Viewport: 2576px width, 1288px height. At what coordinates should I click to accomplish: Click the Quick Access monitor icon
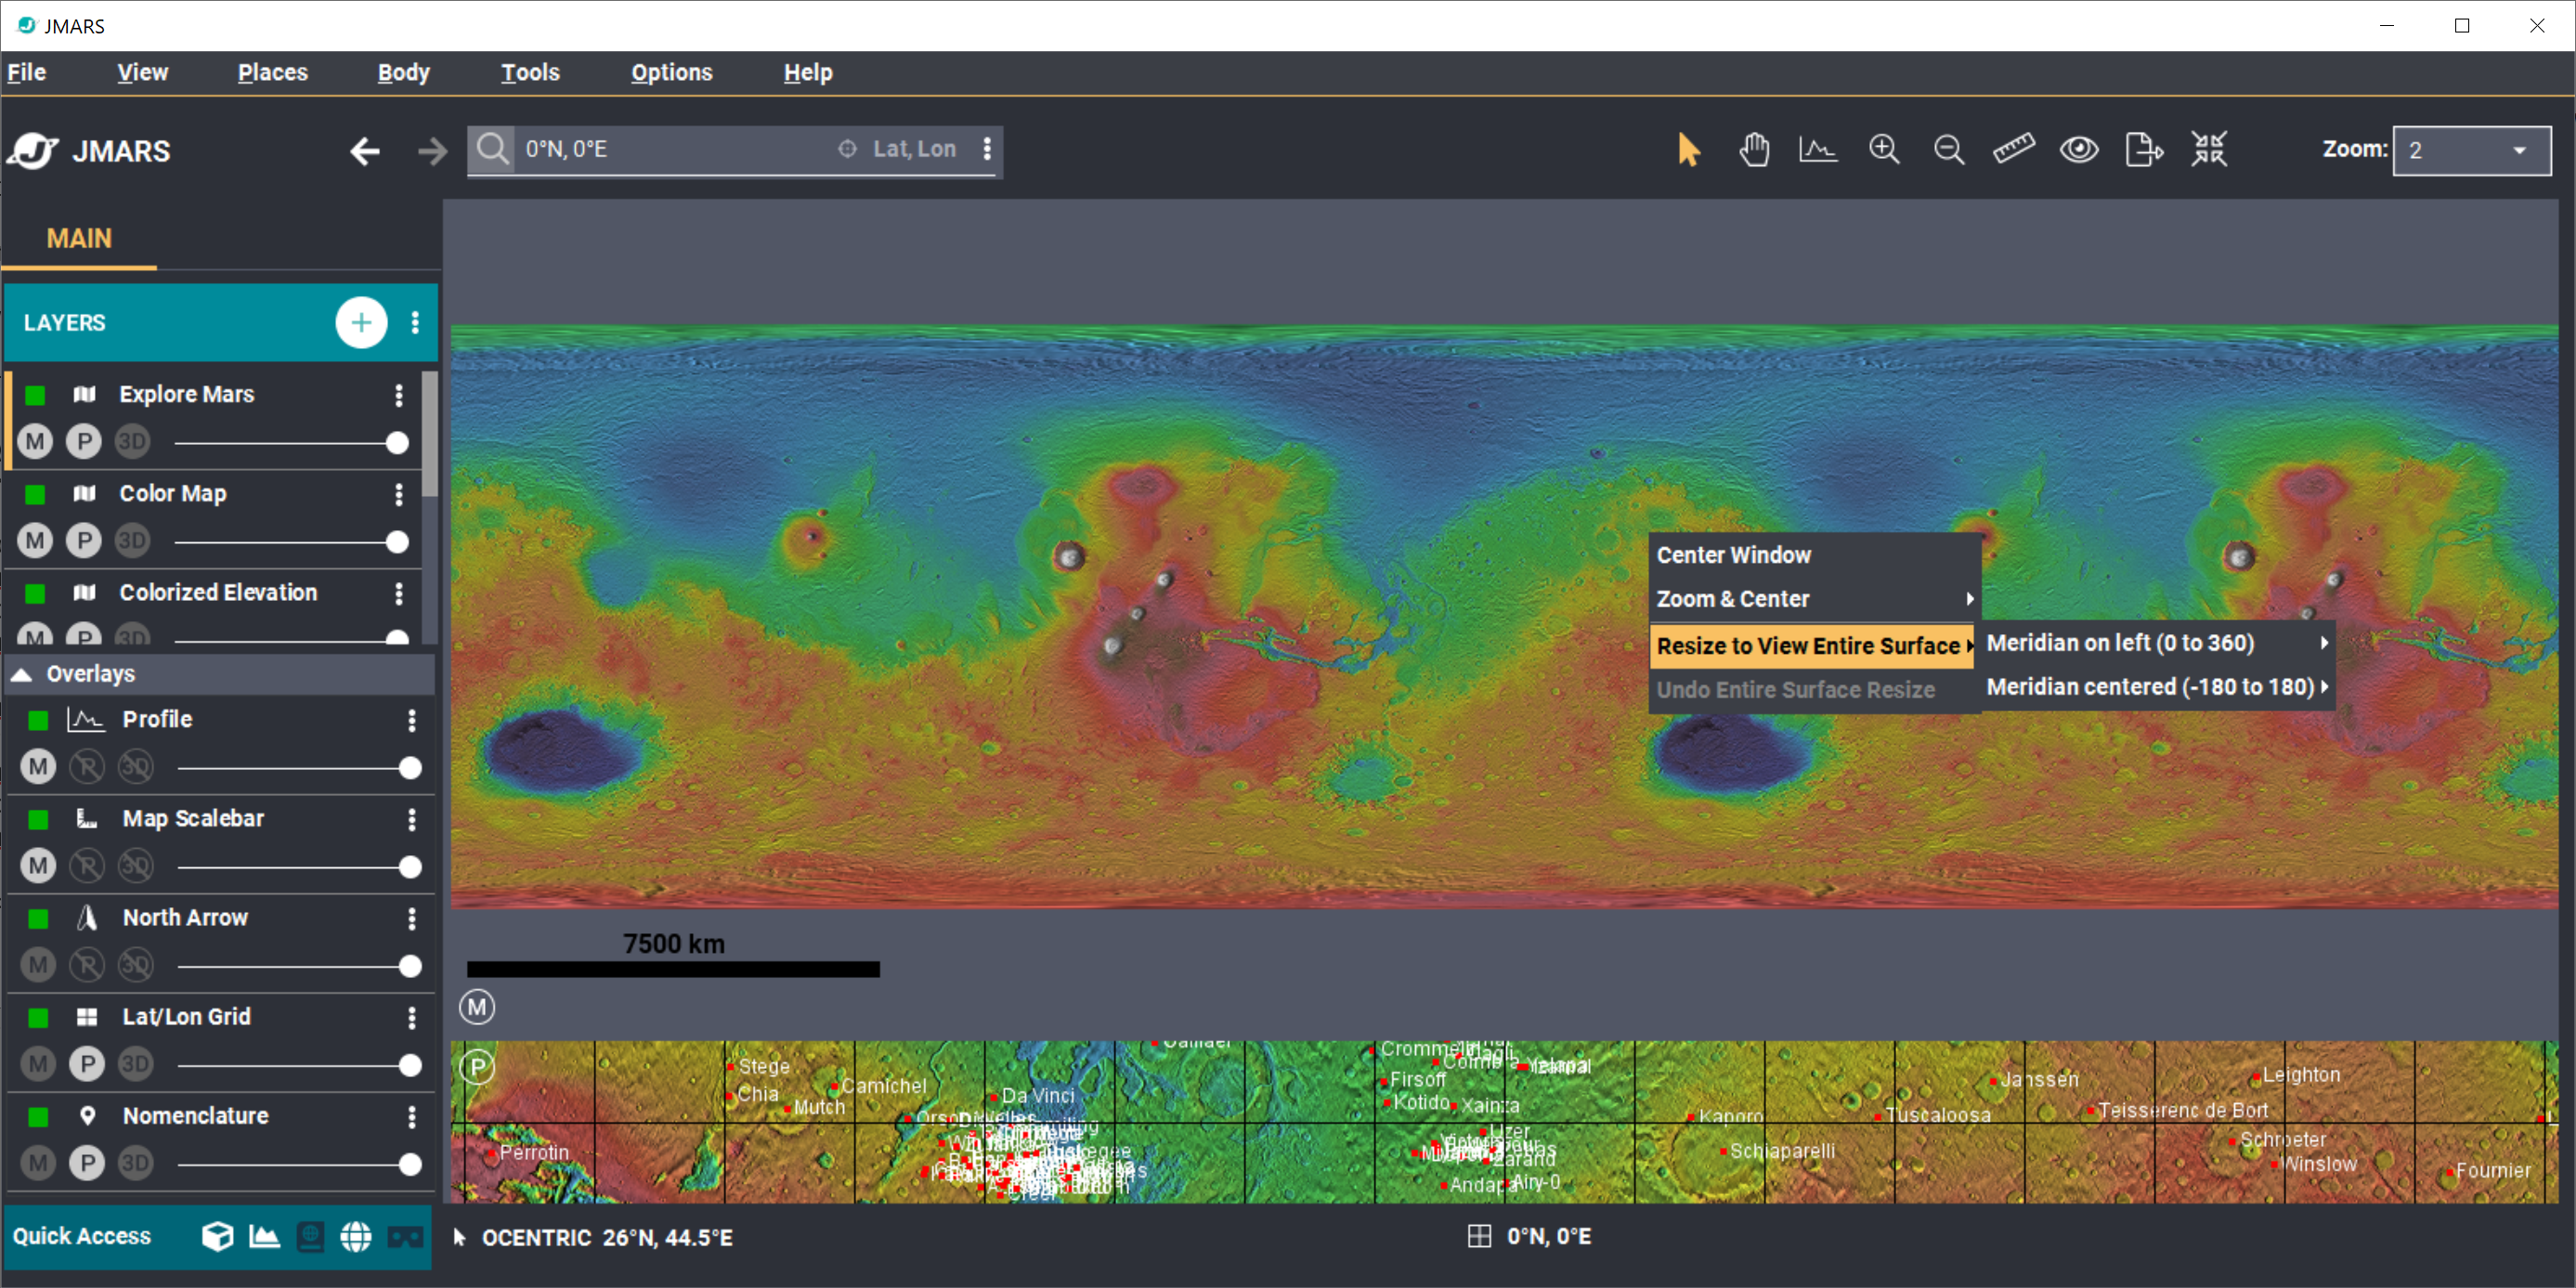[x=311, y=1236]
